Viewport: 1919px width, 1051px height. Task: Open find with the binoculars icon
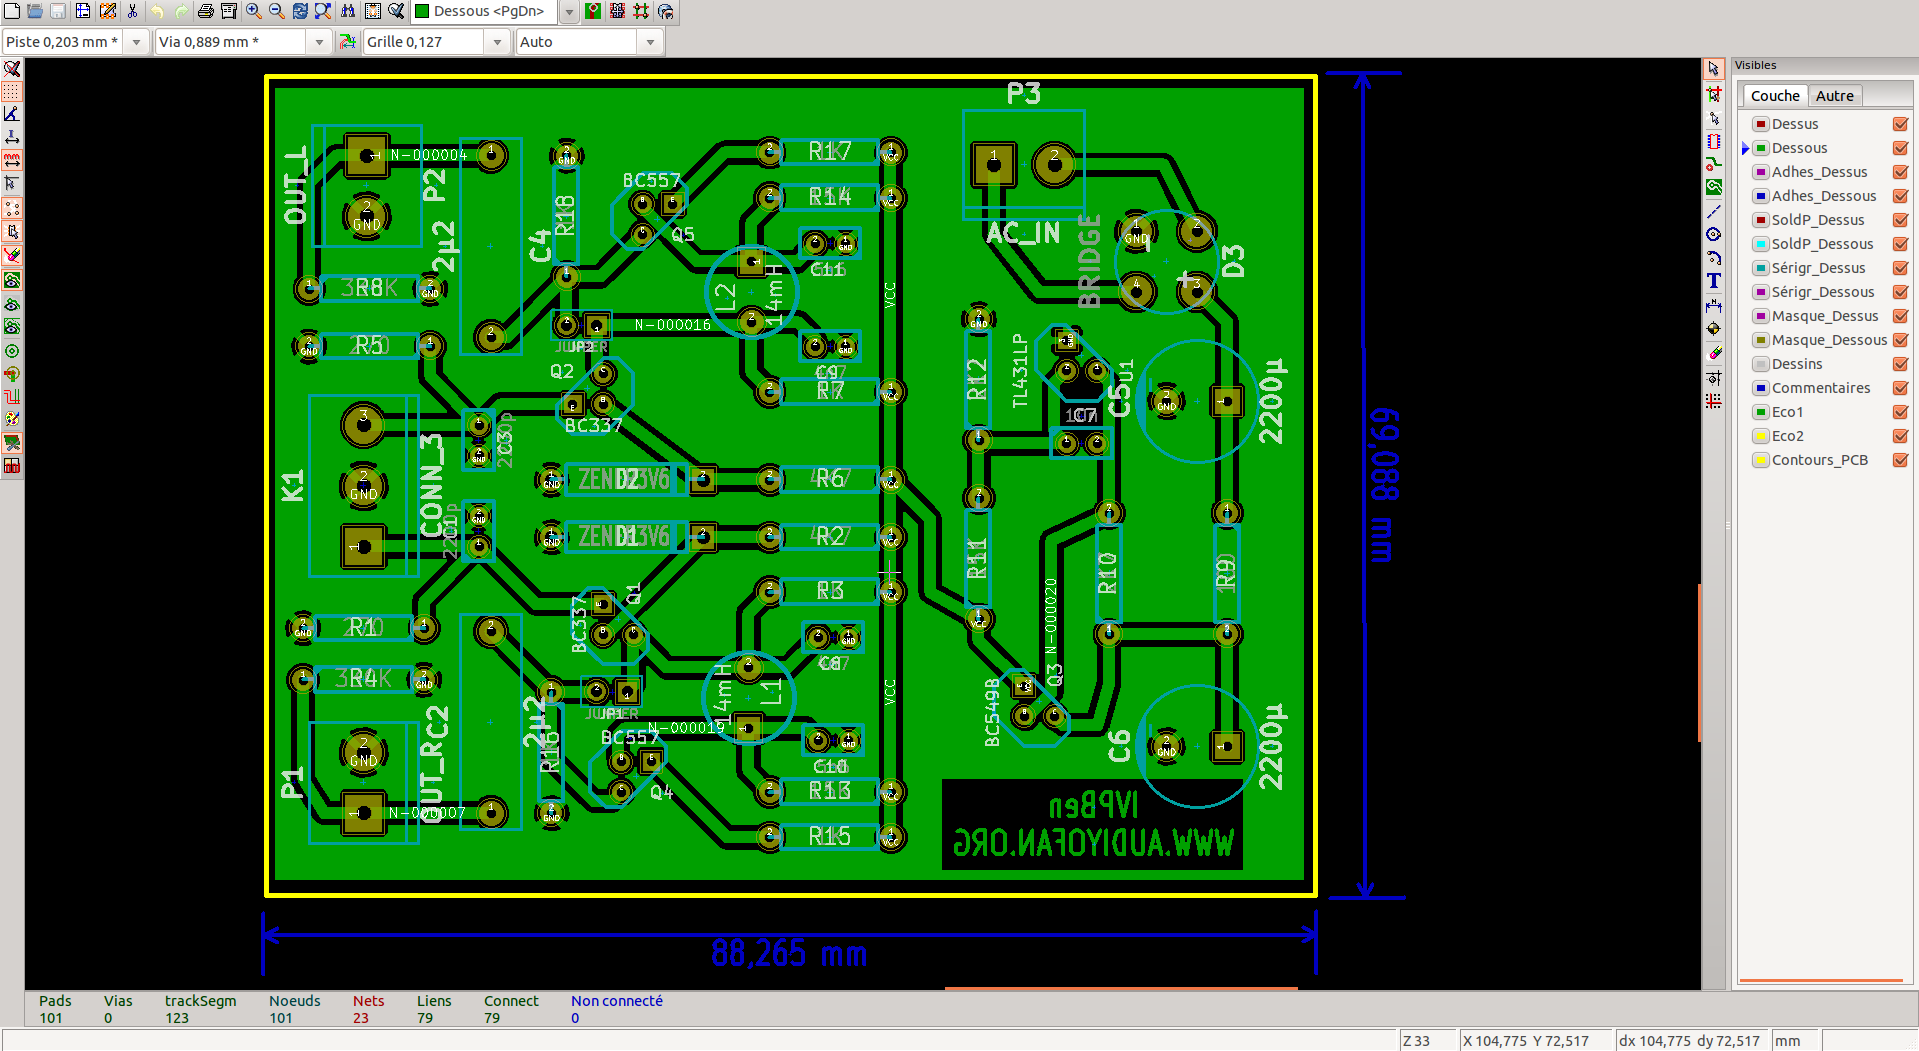pos(348,11)
